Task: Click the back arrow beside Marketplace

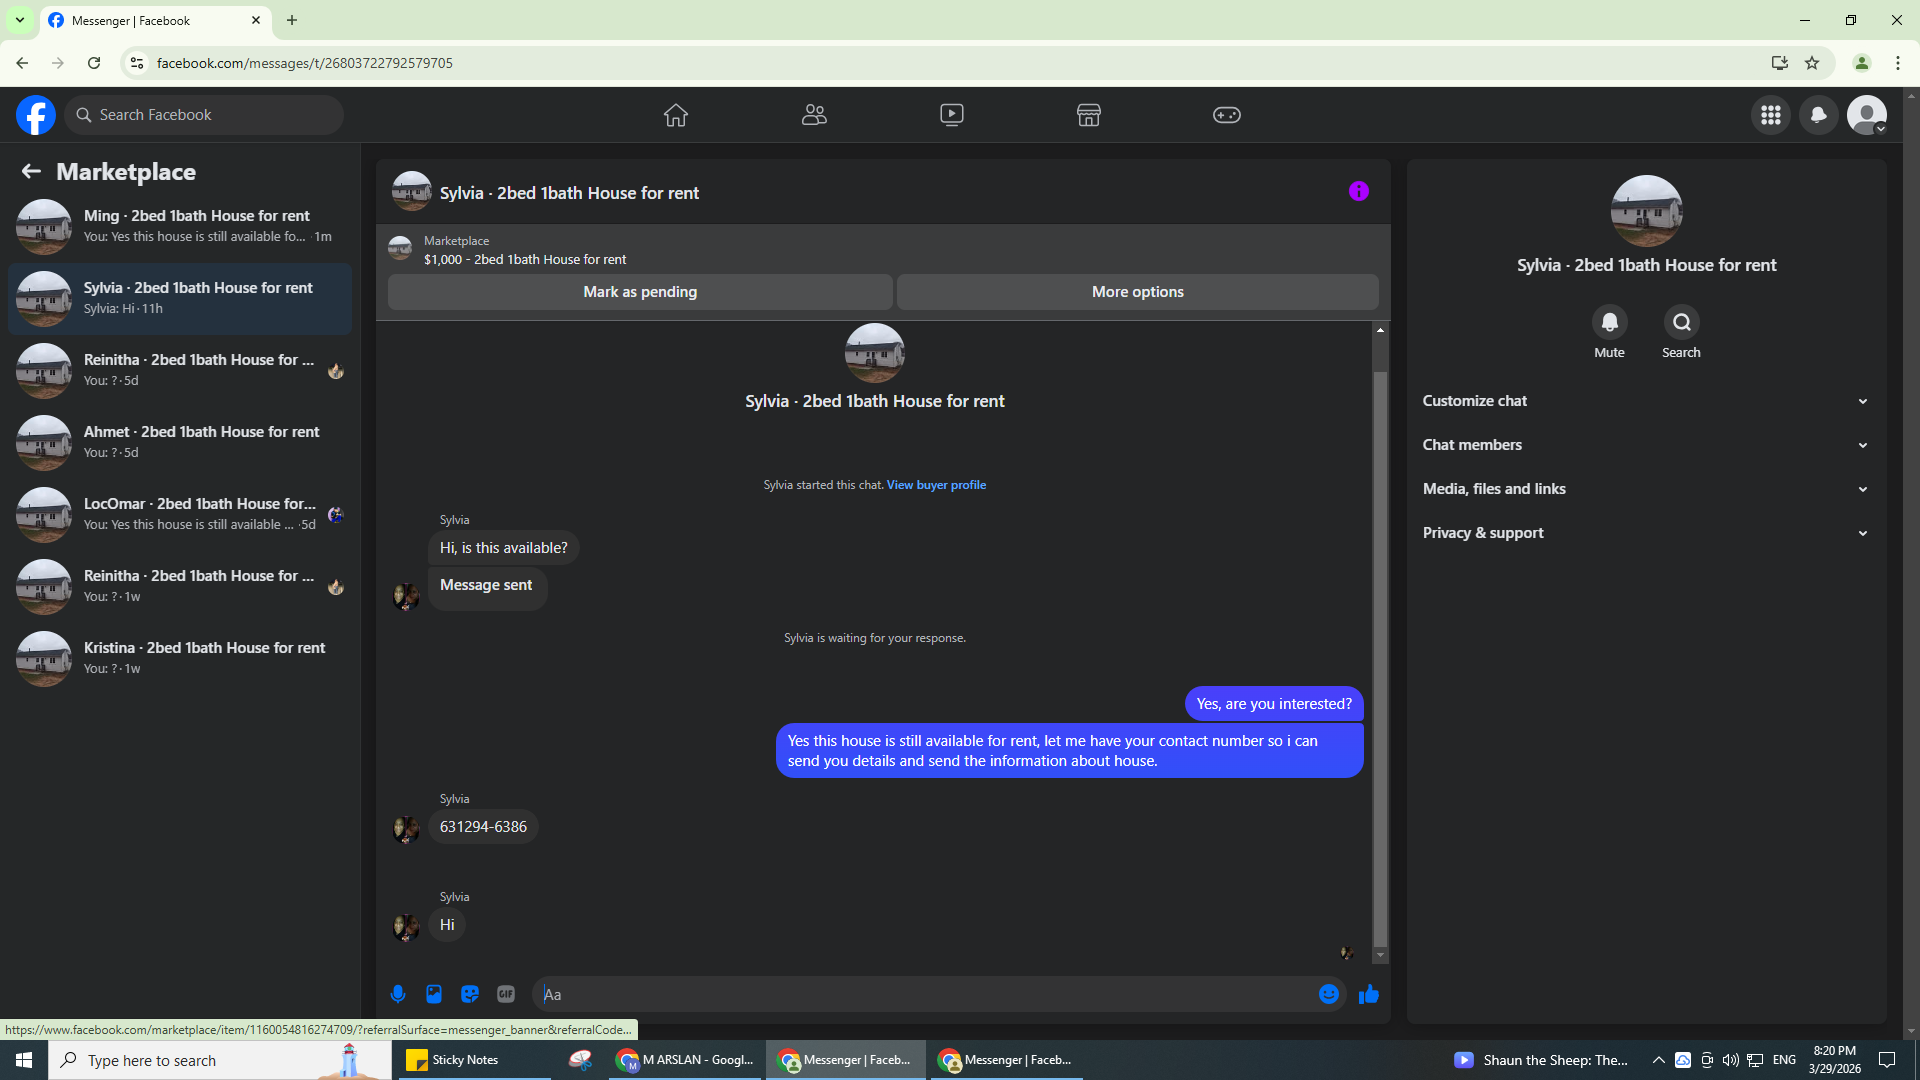Action: [31, 172]
